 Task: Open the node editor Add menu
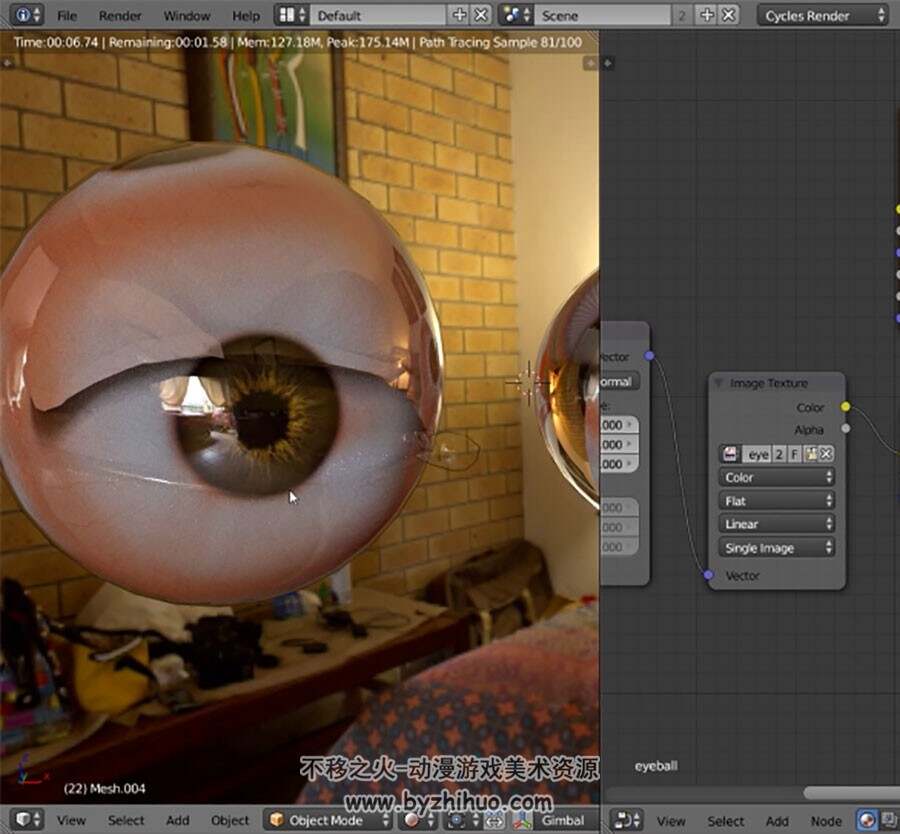(777, 821)
